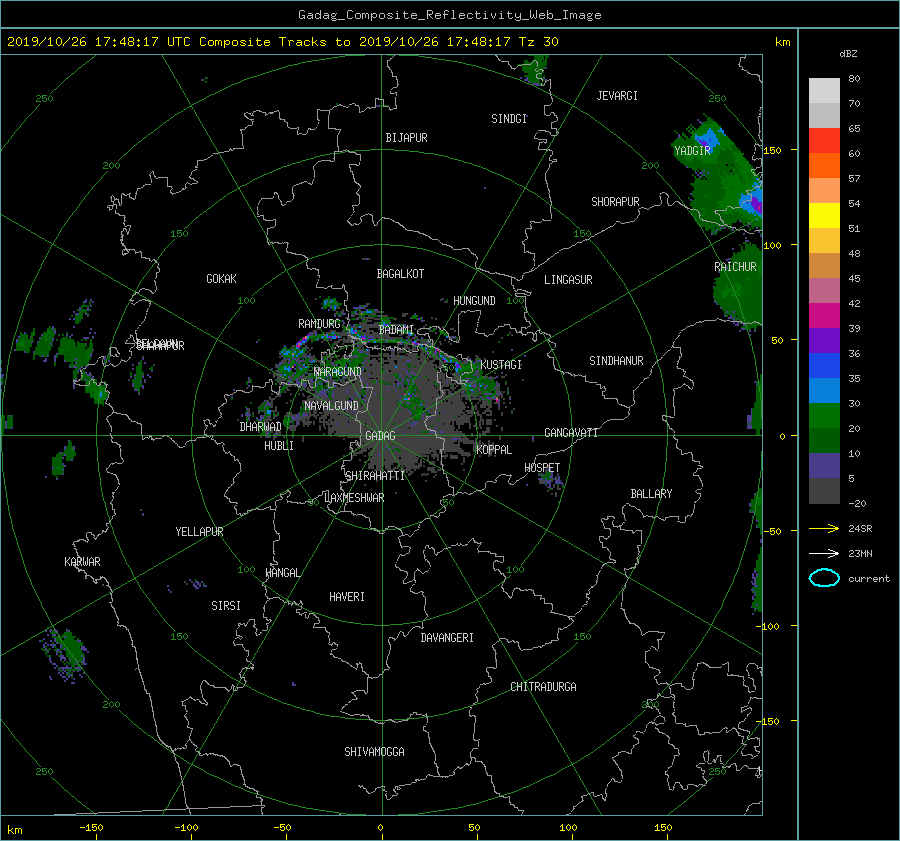The image size is (900, 841).
Task: Click the HANGAL city label
Action: tap(282, 572)
